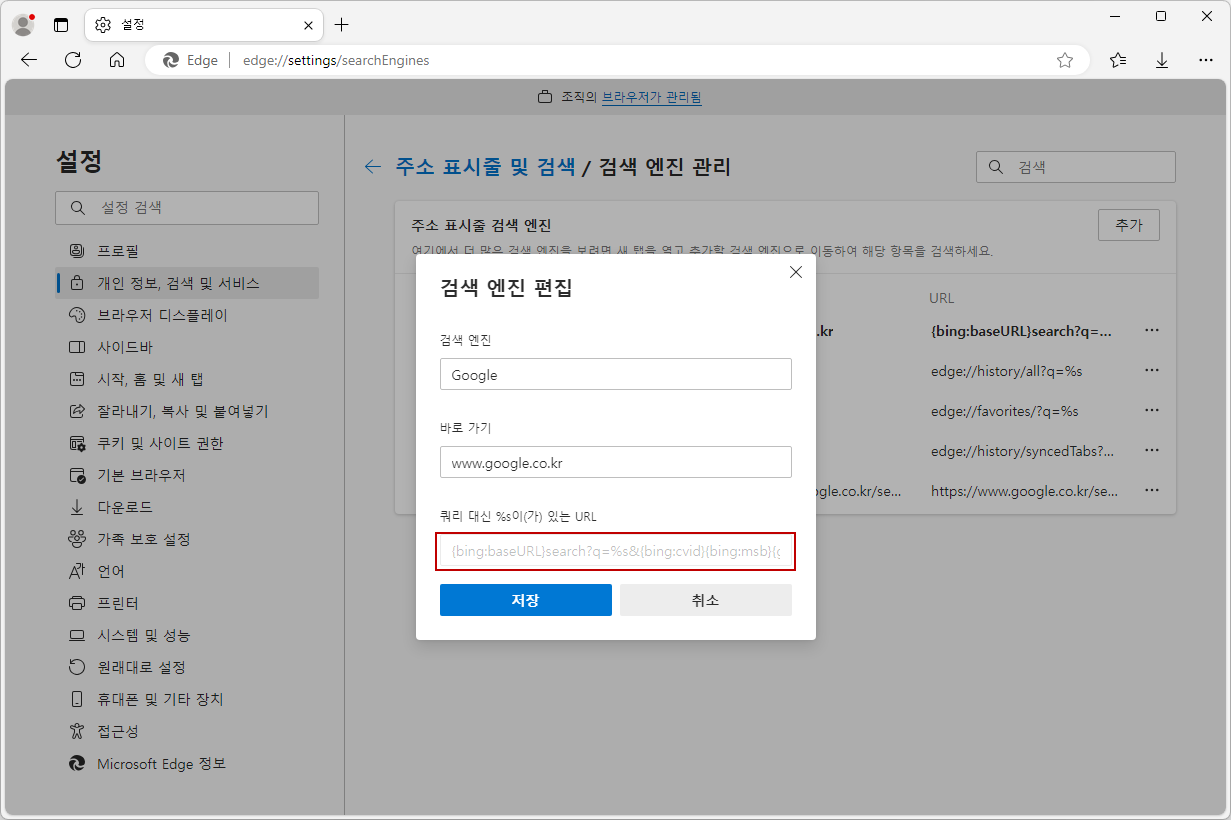Viewport: 1231px width, 820px height.
Task: Open the downloads toolbar icon
Action: (x=1162, y=60)
